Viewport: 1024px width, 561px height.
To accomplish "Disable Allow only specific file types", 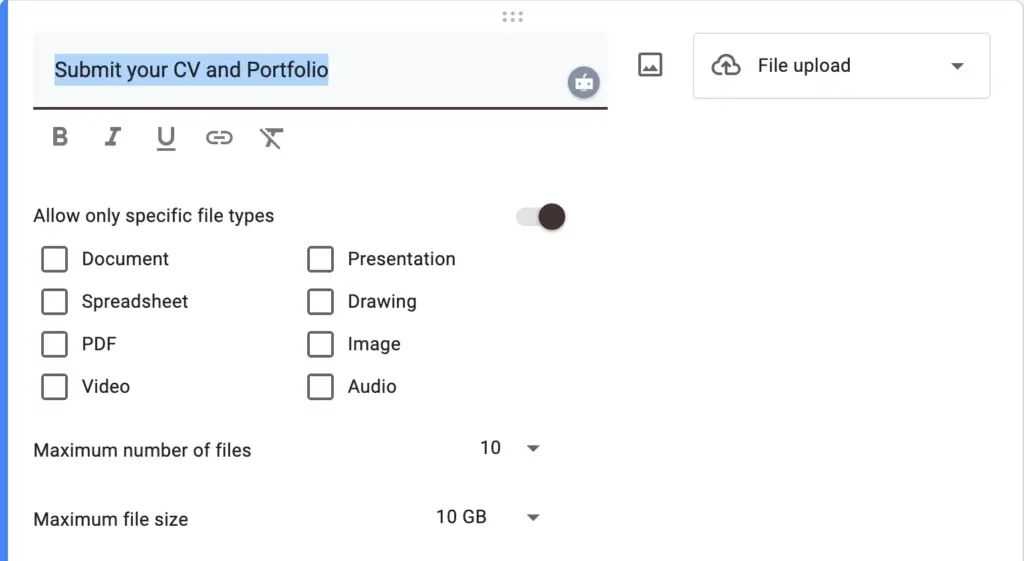I will click(x=541, y=216).
